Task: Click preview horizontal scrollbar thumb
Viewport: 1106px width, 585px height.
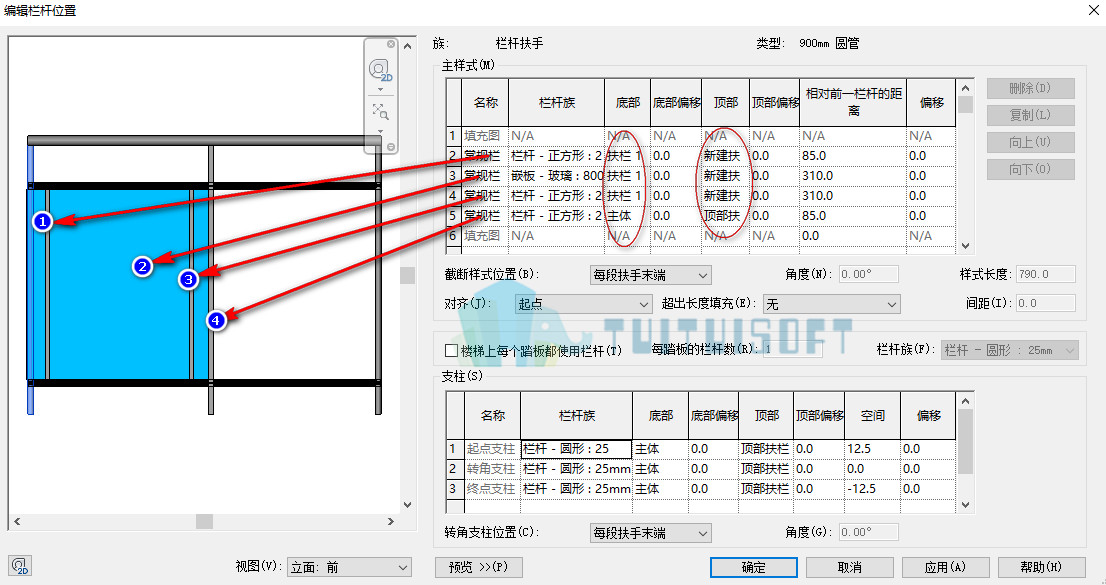Action: tap(205, 521)
